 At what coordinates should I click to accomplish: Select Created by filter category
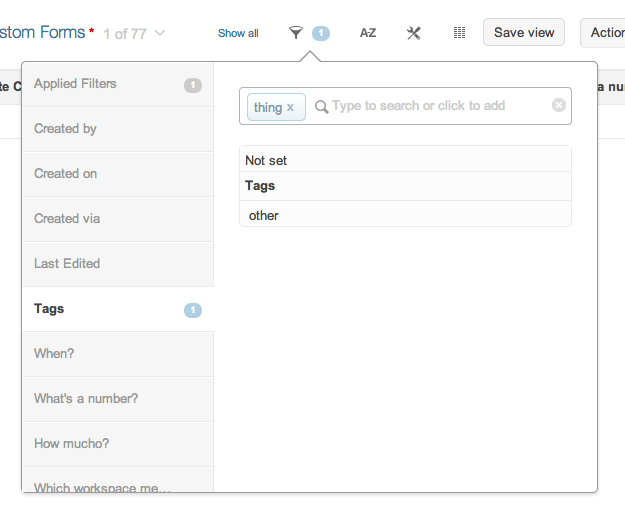(x=118, y=129)
